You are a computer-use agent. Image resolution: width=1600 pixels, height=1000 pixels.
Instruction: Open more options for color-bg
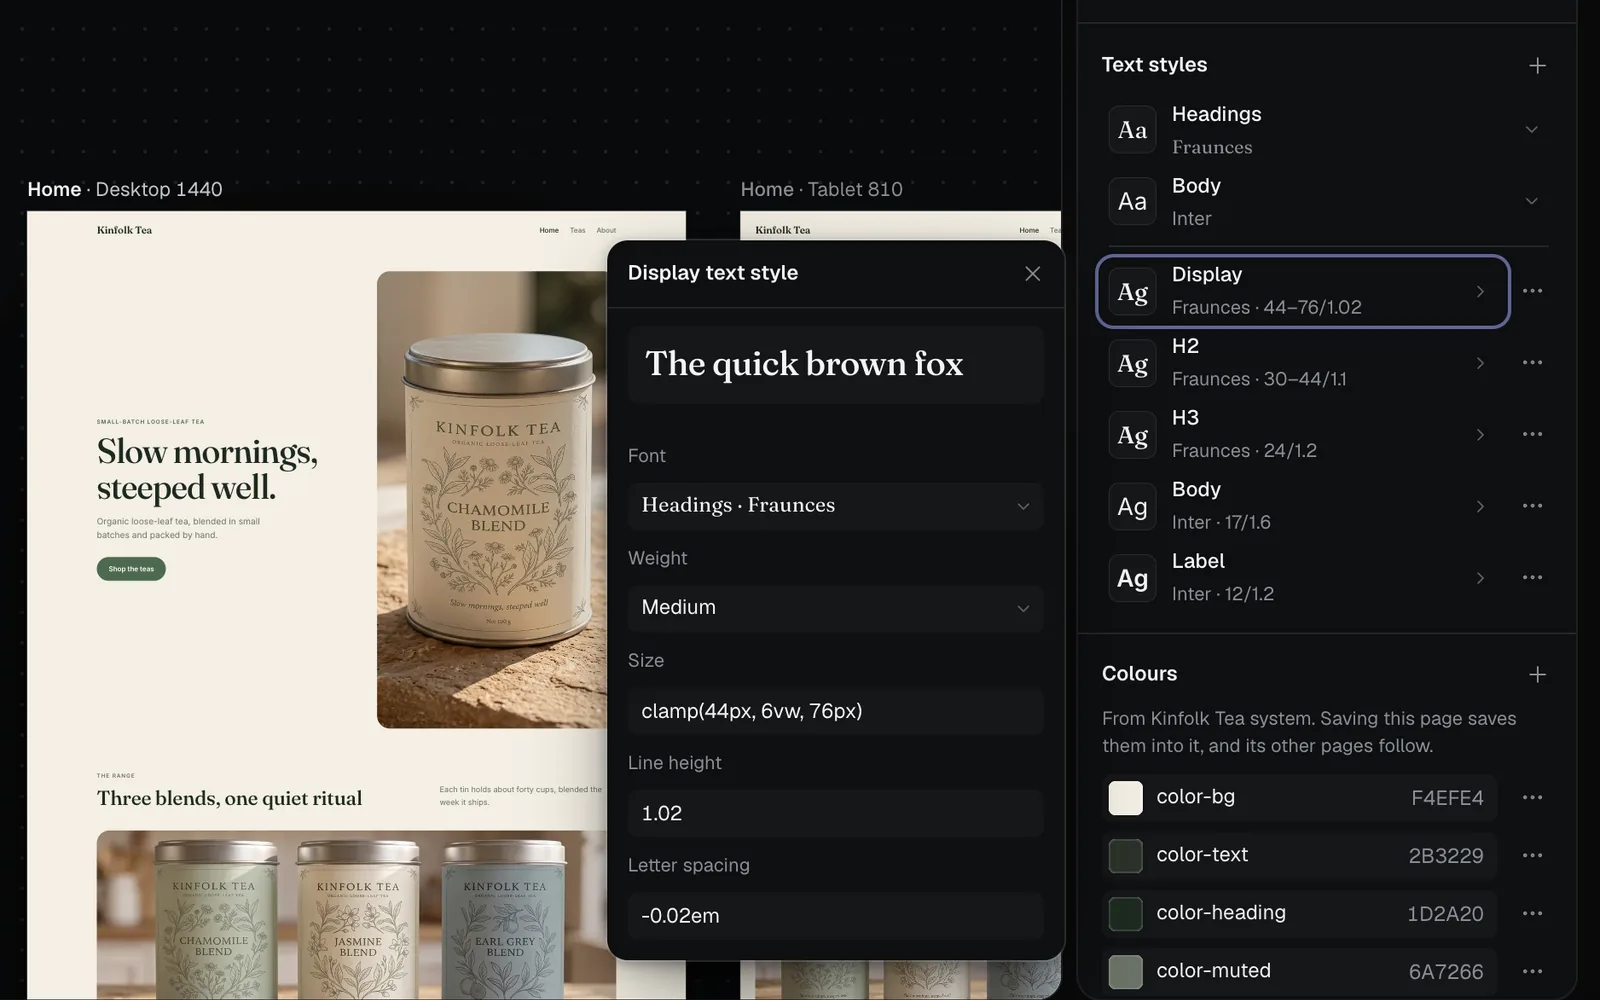(x=1532, y=798)
